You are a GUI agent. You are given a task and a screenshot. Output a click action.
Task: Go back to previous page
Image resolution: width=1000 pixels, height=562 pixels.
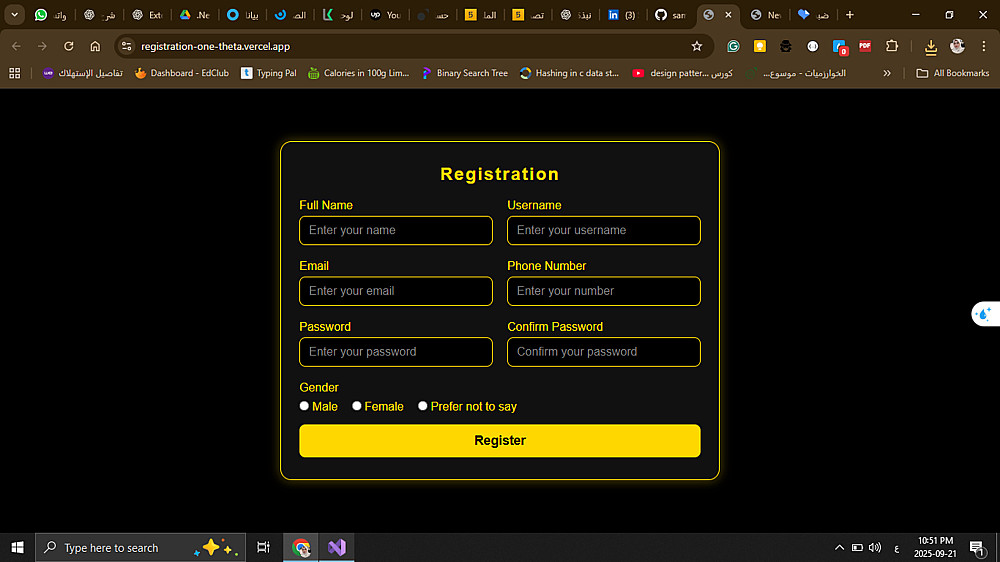click(16, 46)
